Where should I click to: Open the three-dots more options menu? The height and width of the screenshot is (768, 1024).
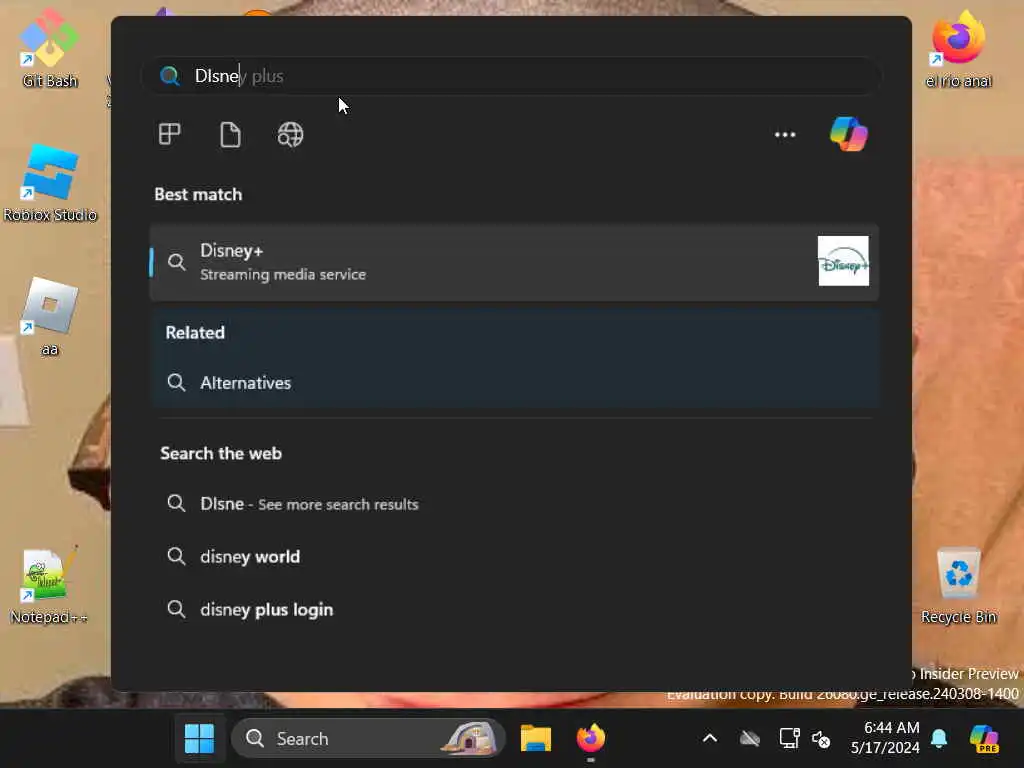785,135
